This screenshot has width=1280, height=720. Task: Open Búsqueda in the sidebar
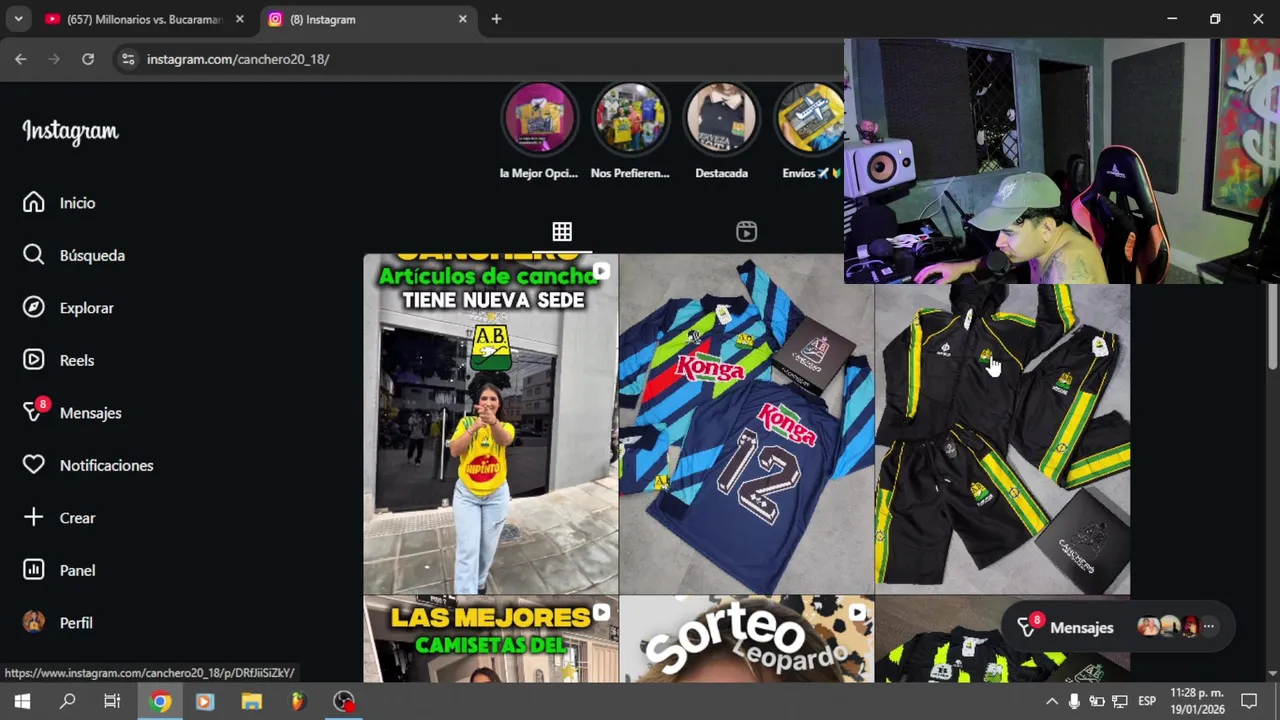pos(73,255)
